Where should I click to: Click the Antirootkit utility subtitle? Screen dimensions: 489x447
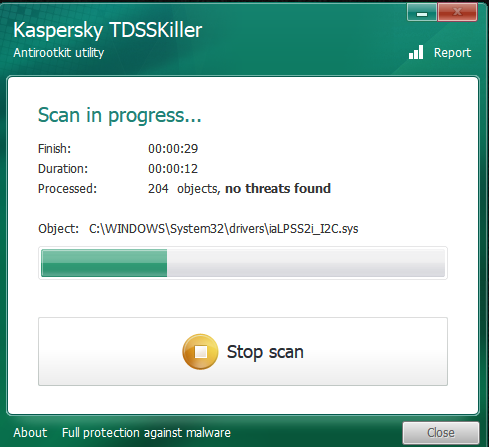point(59,53)
